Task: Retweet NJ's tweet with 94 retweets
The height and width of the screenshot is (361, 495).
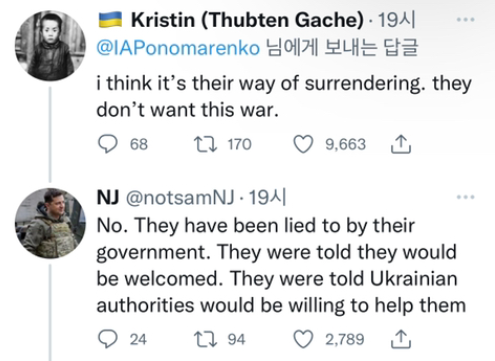Action: [206, 339]
